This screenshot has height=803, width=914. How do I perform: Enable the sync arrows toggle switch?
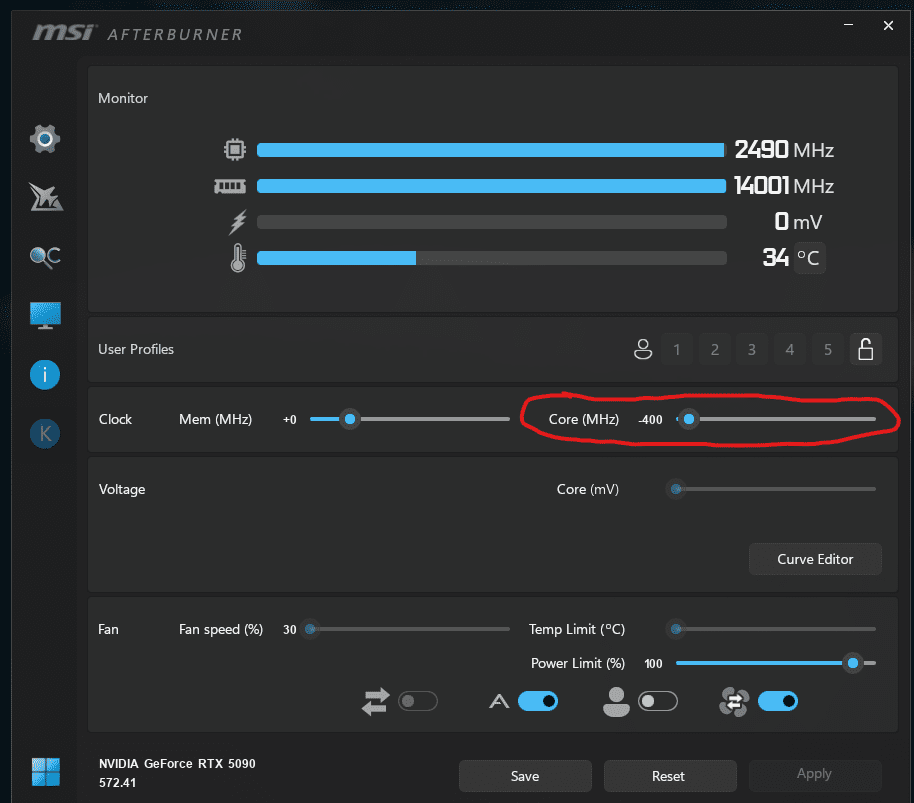click(x=418, y=701)
